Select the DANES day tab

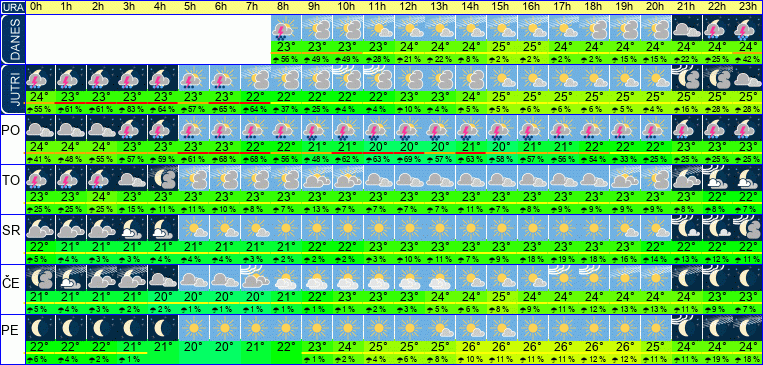pos(12,39)
